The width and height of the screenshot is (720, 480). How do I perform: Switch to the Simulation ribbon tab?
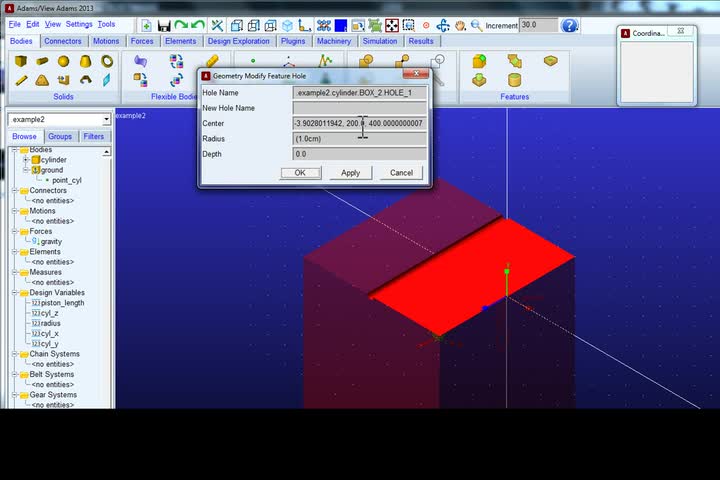tap(380, 41)
